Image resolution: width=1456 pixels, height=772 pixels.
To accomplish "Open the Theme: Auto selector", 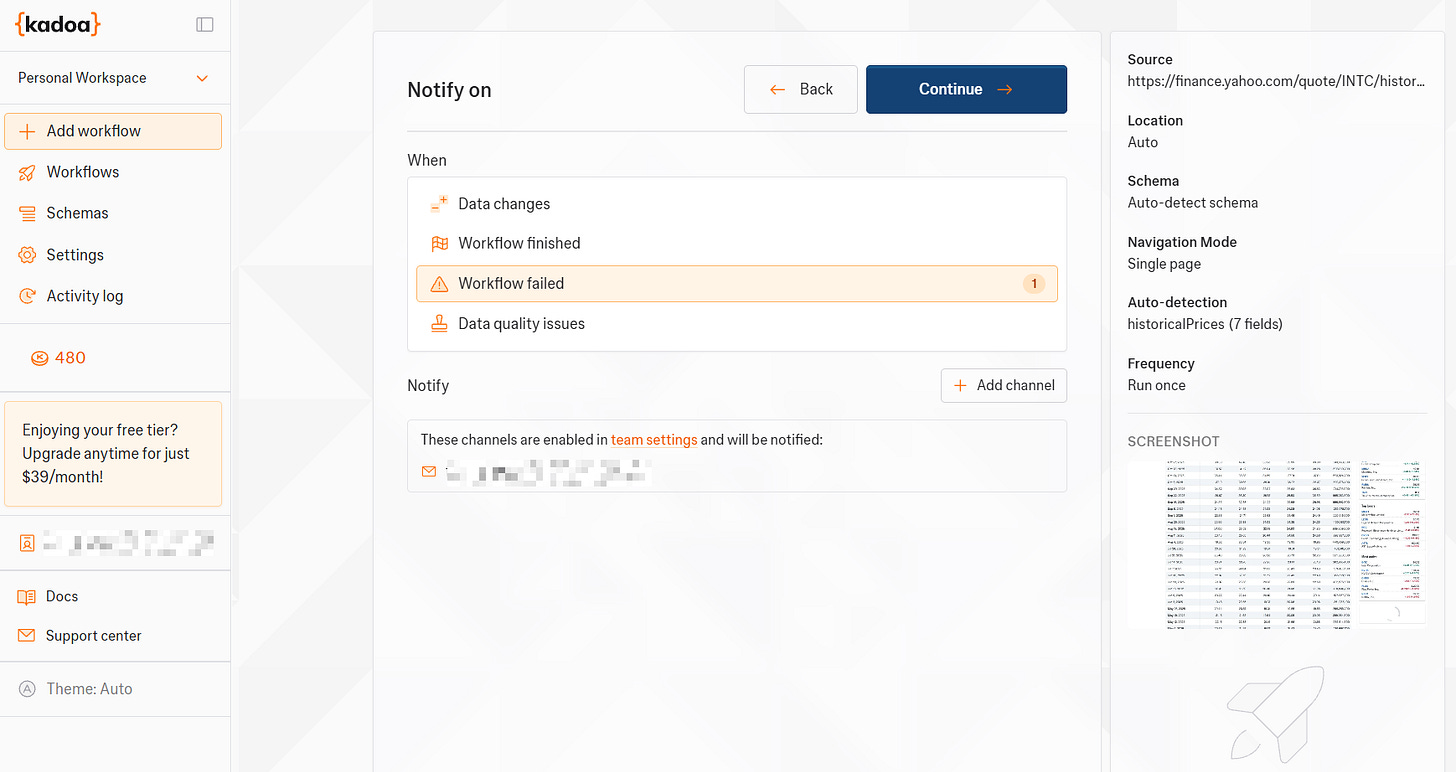I will pos(88,688).
